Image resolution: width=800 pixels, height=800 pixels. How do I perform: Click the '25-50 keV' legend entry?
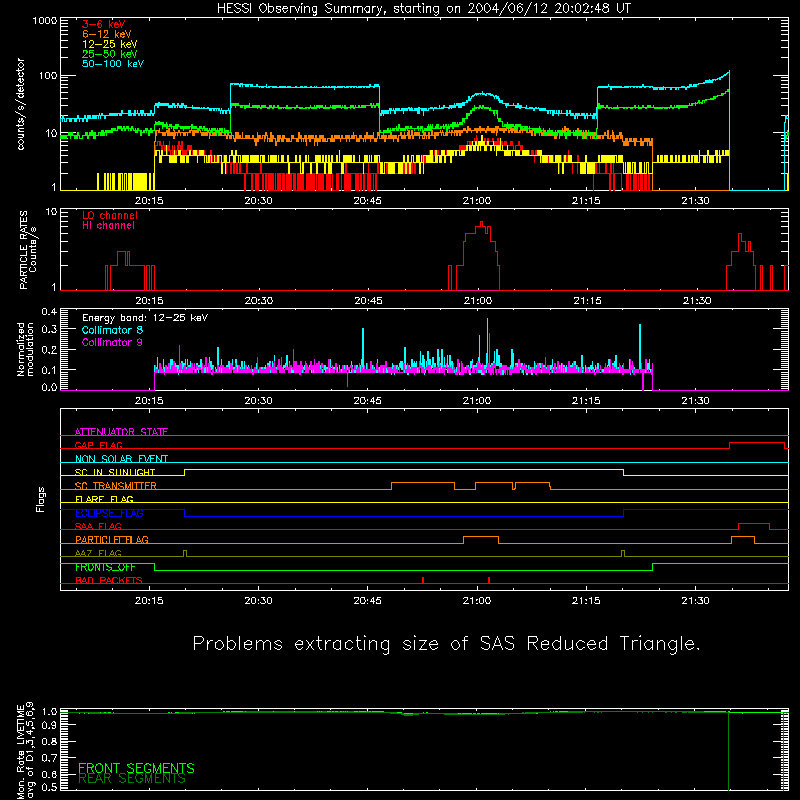click(x=110, y=54)
